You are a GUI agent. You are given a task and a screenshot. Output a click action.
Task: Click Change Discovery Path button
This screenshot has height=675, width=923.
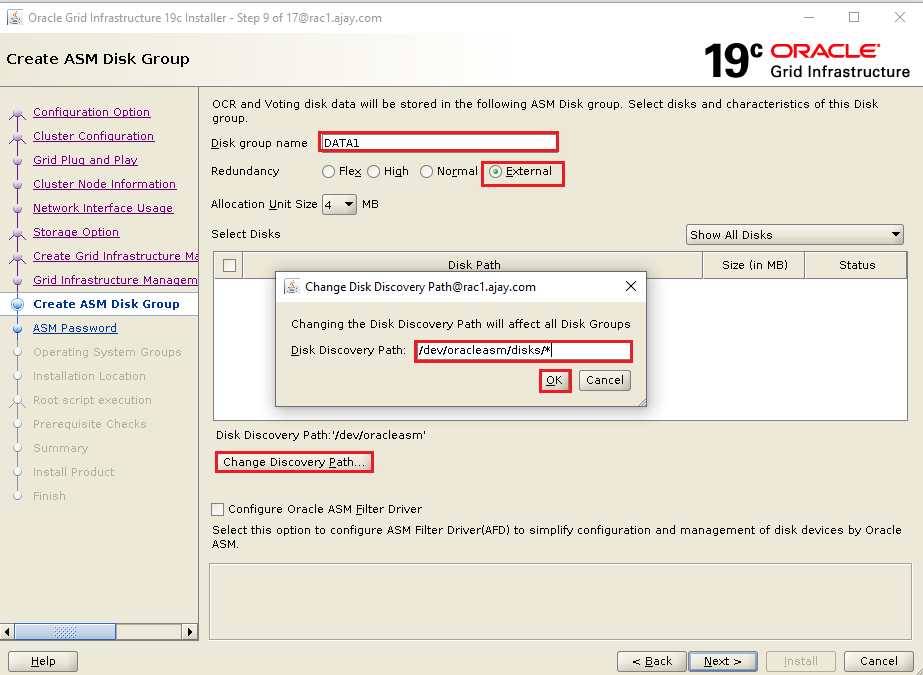coord(294,462)
